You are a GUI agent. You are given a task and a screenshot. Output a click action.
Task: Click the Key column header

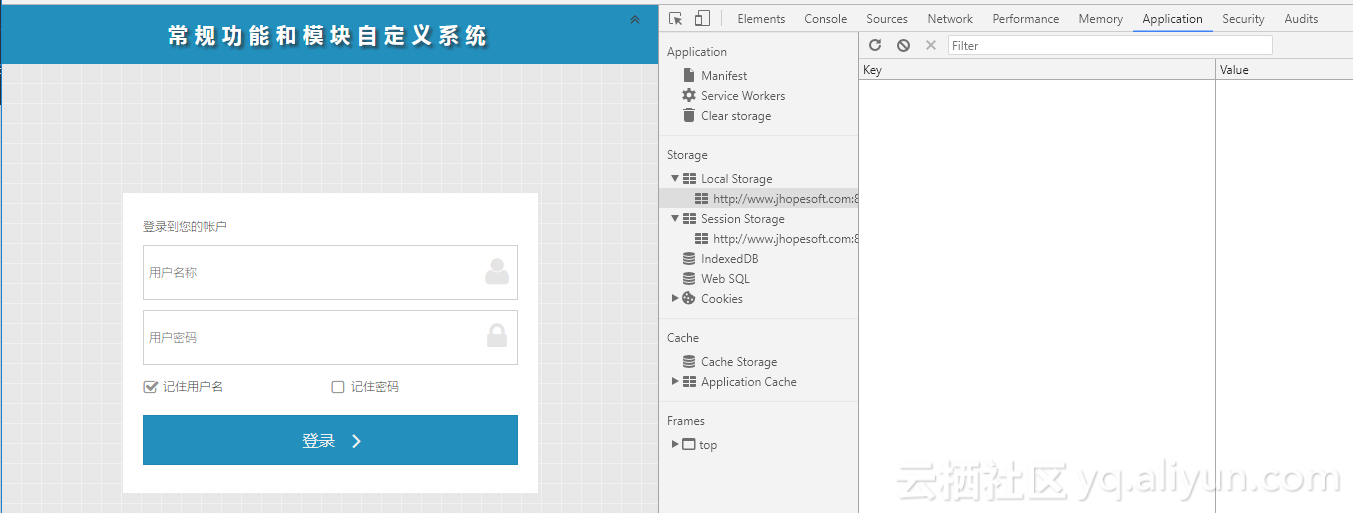1037,70
